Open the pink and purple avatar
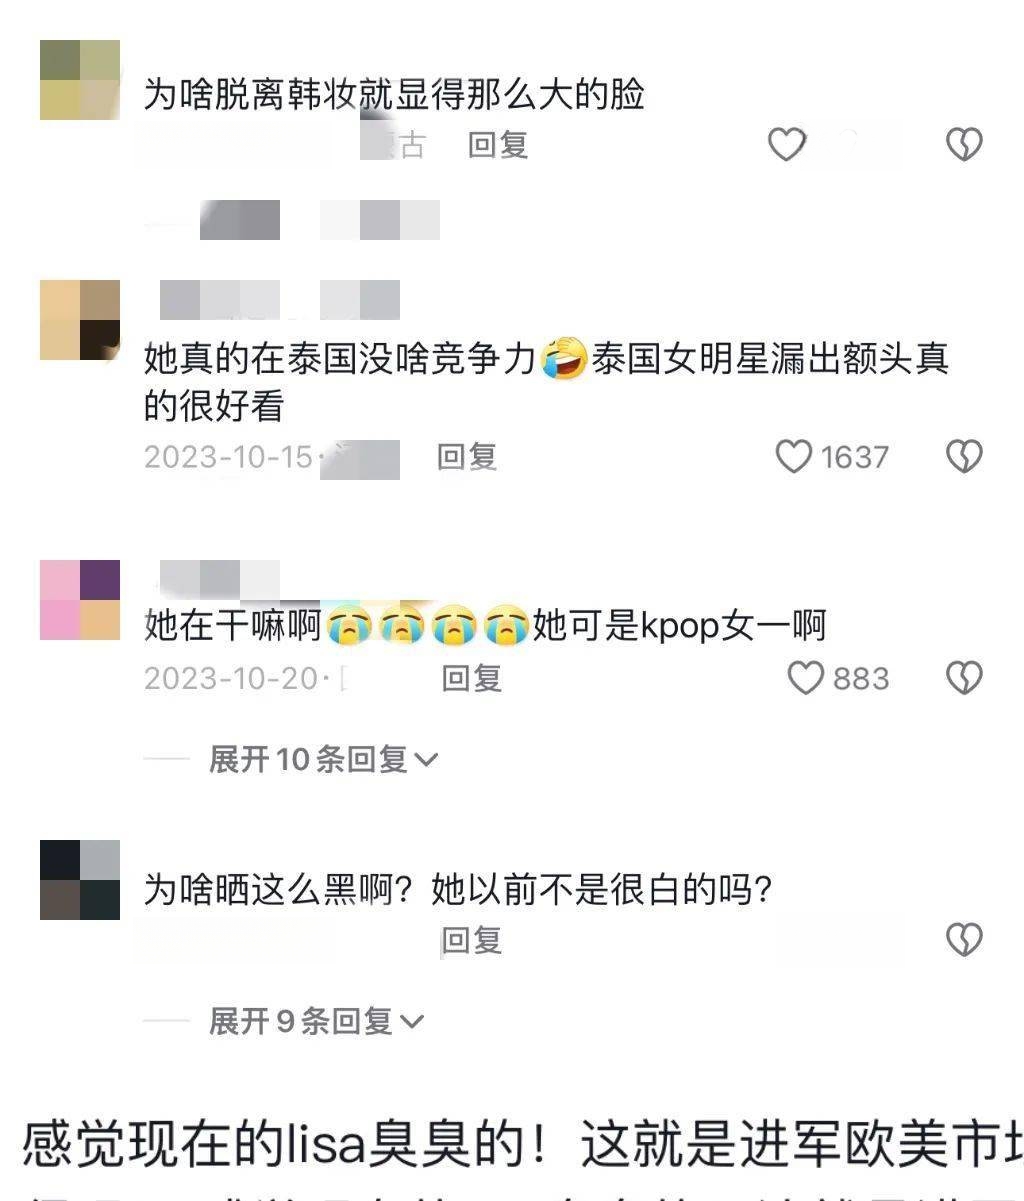This screenshot has width=1024, height=1201. tap(80, 600)
